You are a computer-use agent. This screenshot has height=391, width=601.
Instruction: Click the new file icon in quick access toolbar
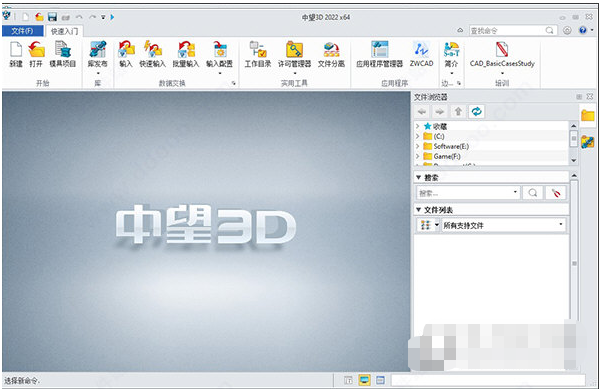click(x=25, y=17)
